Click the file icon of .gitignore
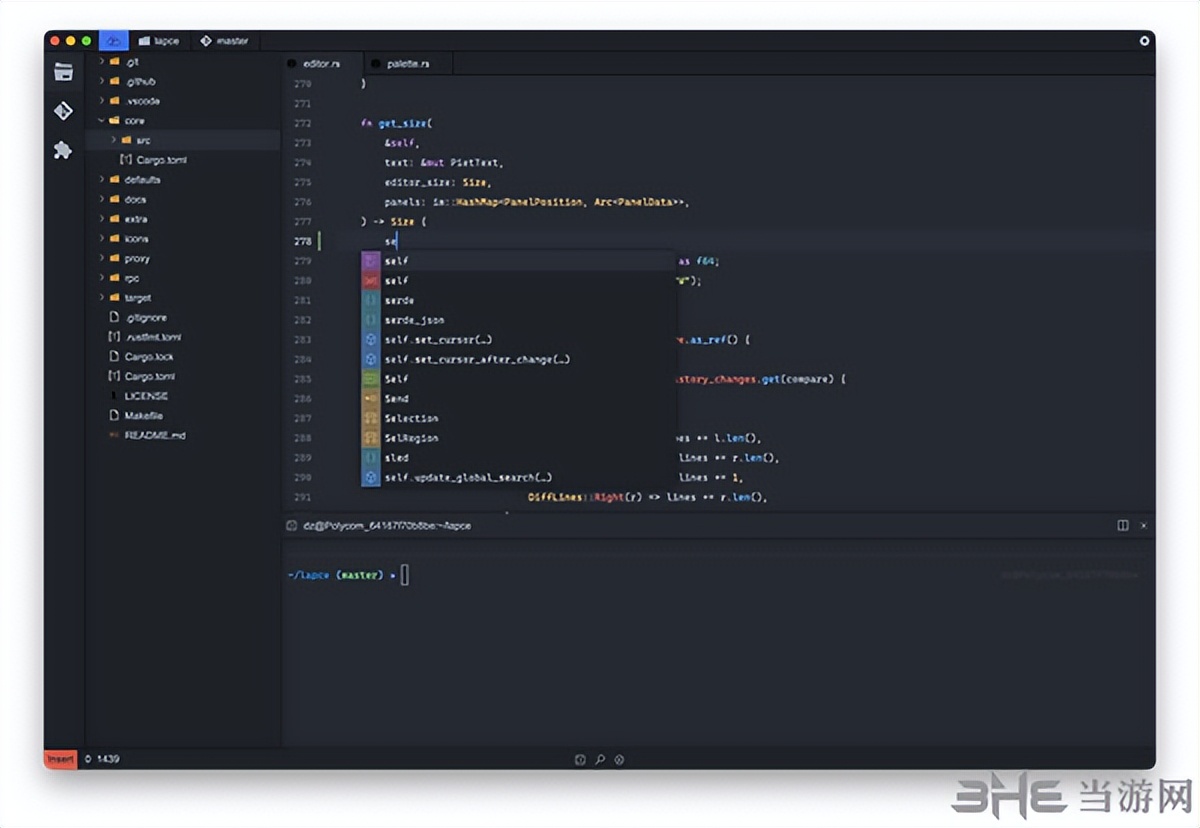The width and height of the screenshot is (1200, 828). coord(114,317)
